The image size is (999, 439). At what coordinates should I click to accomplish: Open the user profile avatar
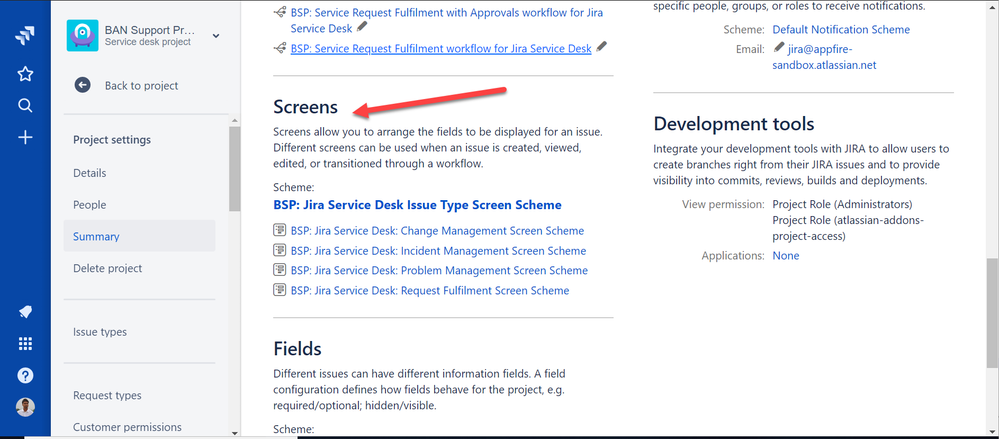[x=25, y=407]
